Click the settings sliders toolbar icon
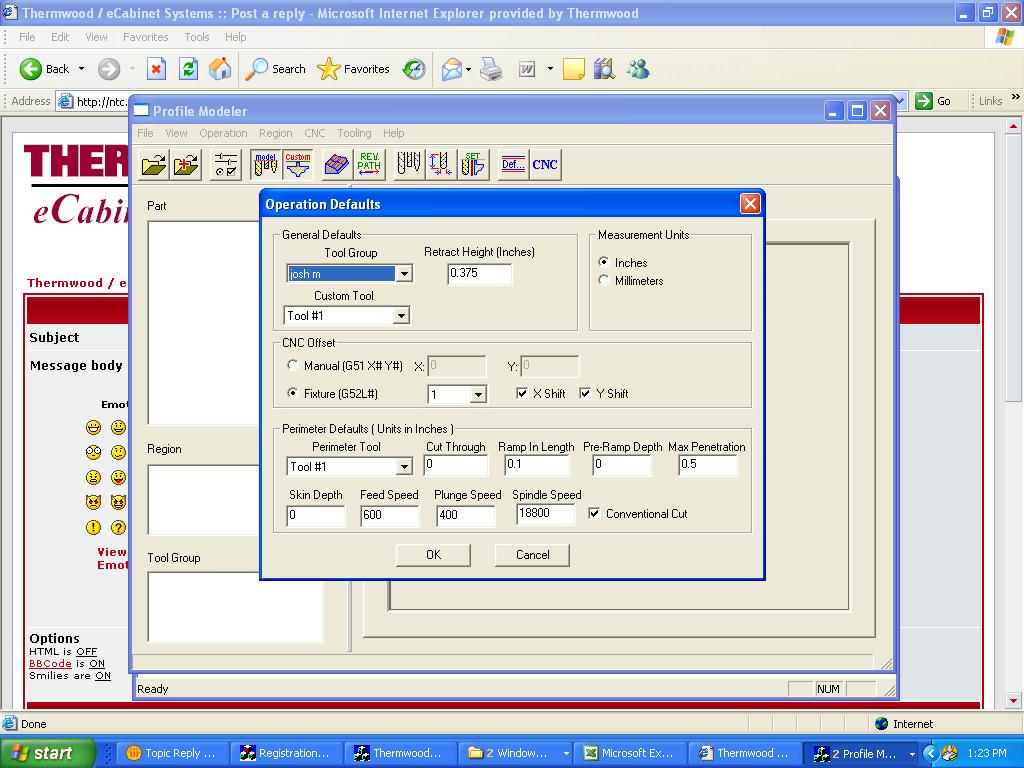Screen dimensions: 1024x768 coord(226,165)
